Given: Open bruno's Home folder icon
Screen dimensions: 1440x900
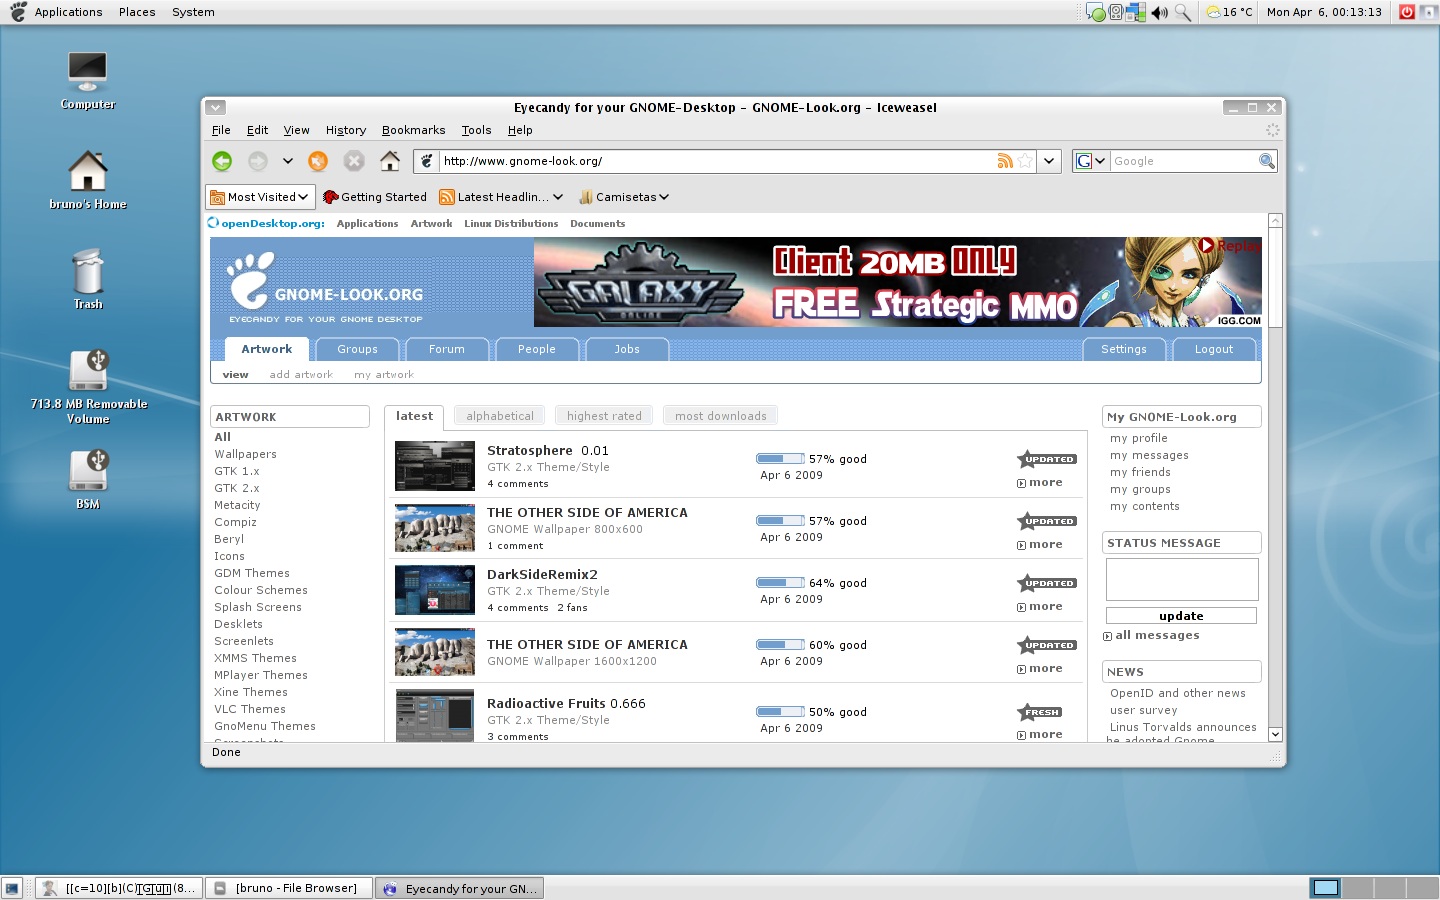Looking at the screenshot, I should click(x=88, y=171).
